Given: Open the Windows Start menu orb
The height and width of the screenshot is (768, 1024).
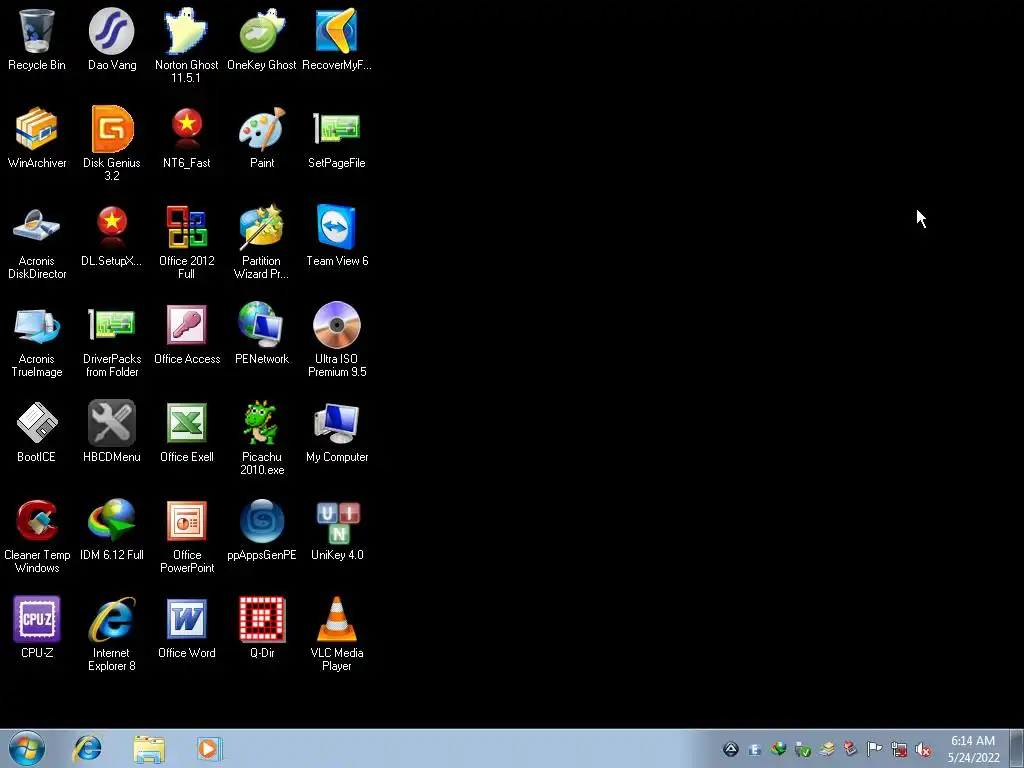Looking at the screenshot, I should (27, 748).
